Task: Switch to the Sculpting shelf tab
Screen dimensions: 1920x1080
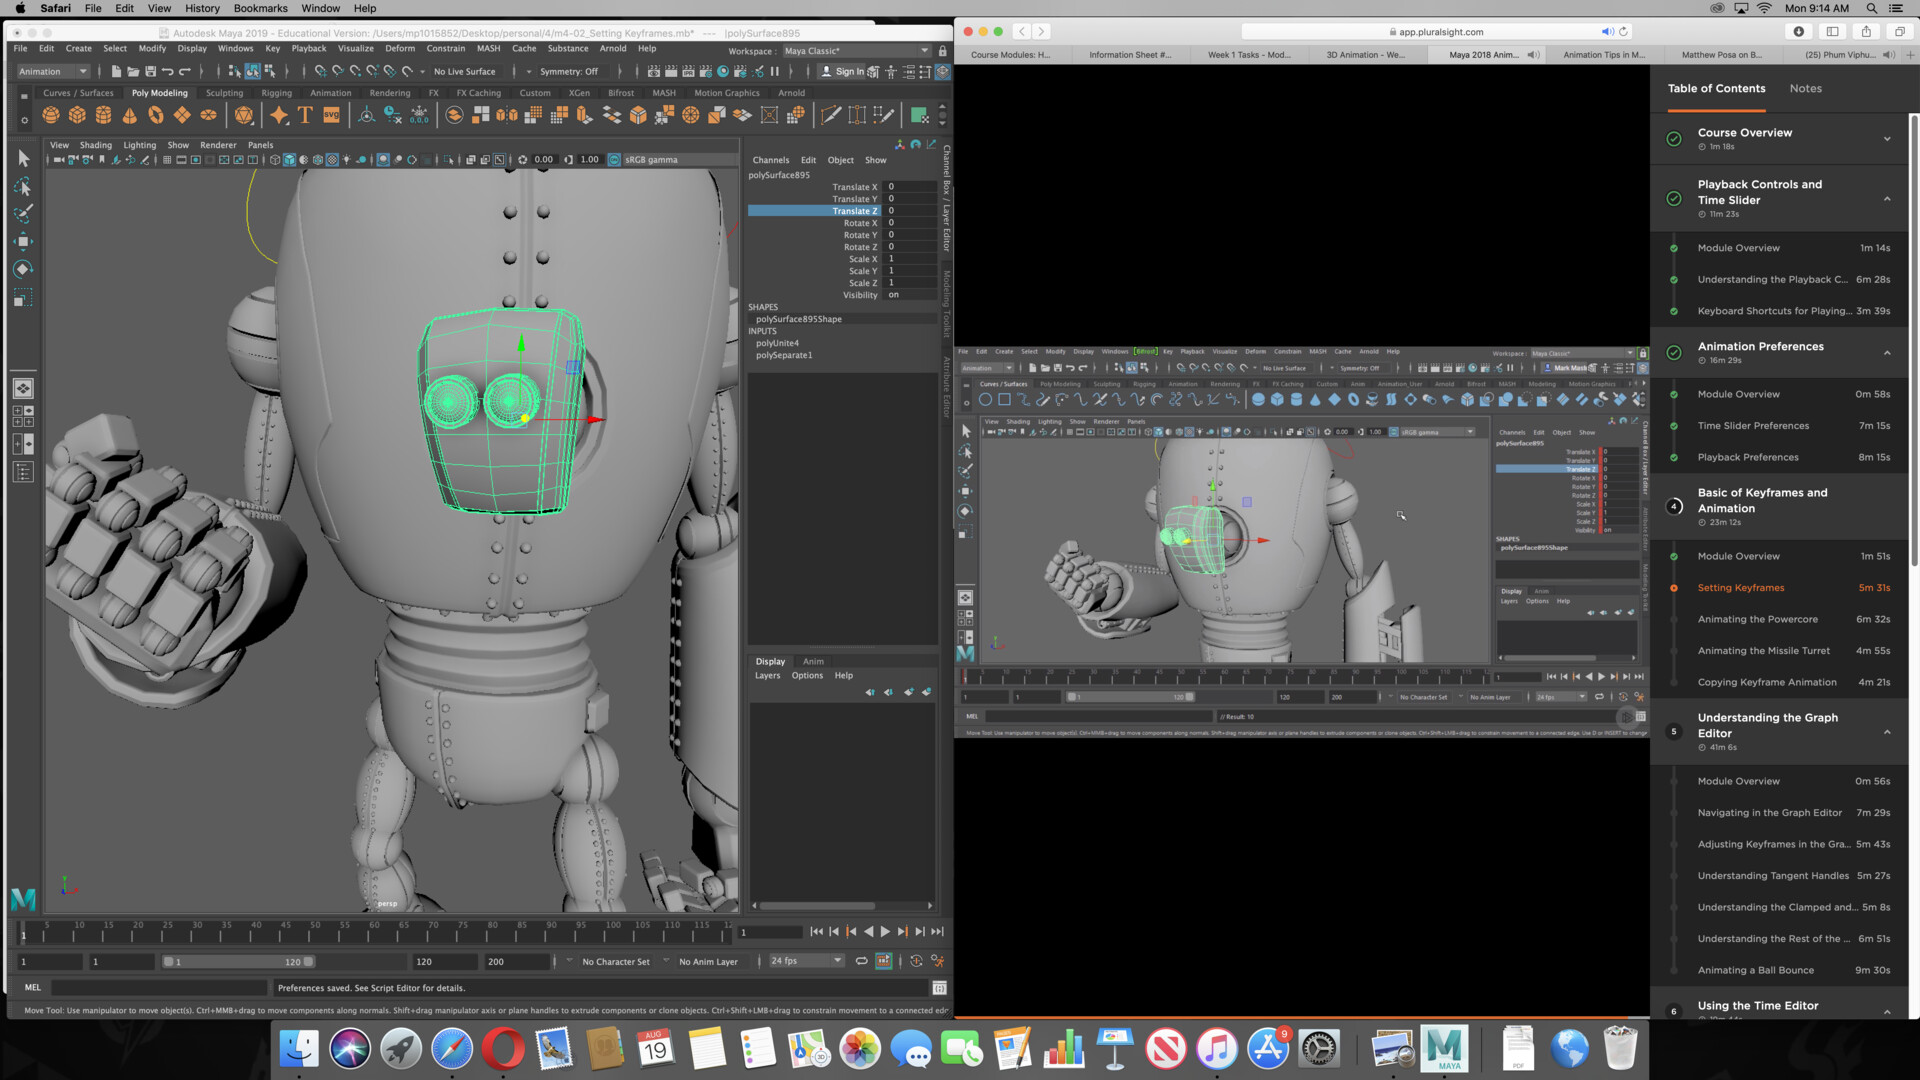Action: pos(224,92)
